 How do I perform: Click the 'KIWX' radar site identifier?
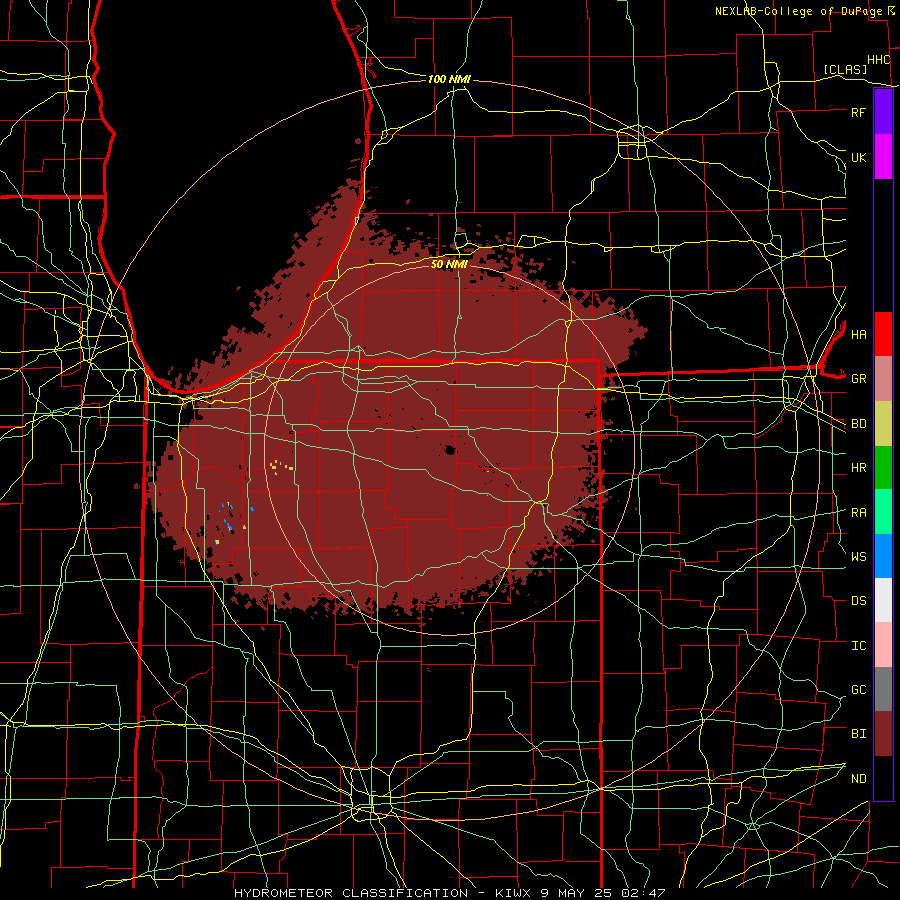(x=511, y=893)
